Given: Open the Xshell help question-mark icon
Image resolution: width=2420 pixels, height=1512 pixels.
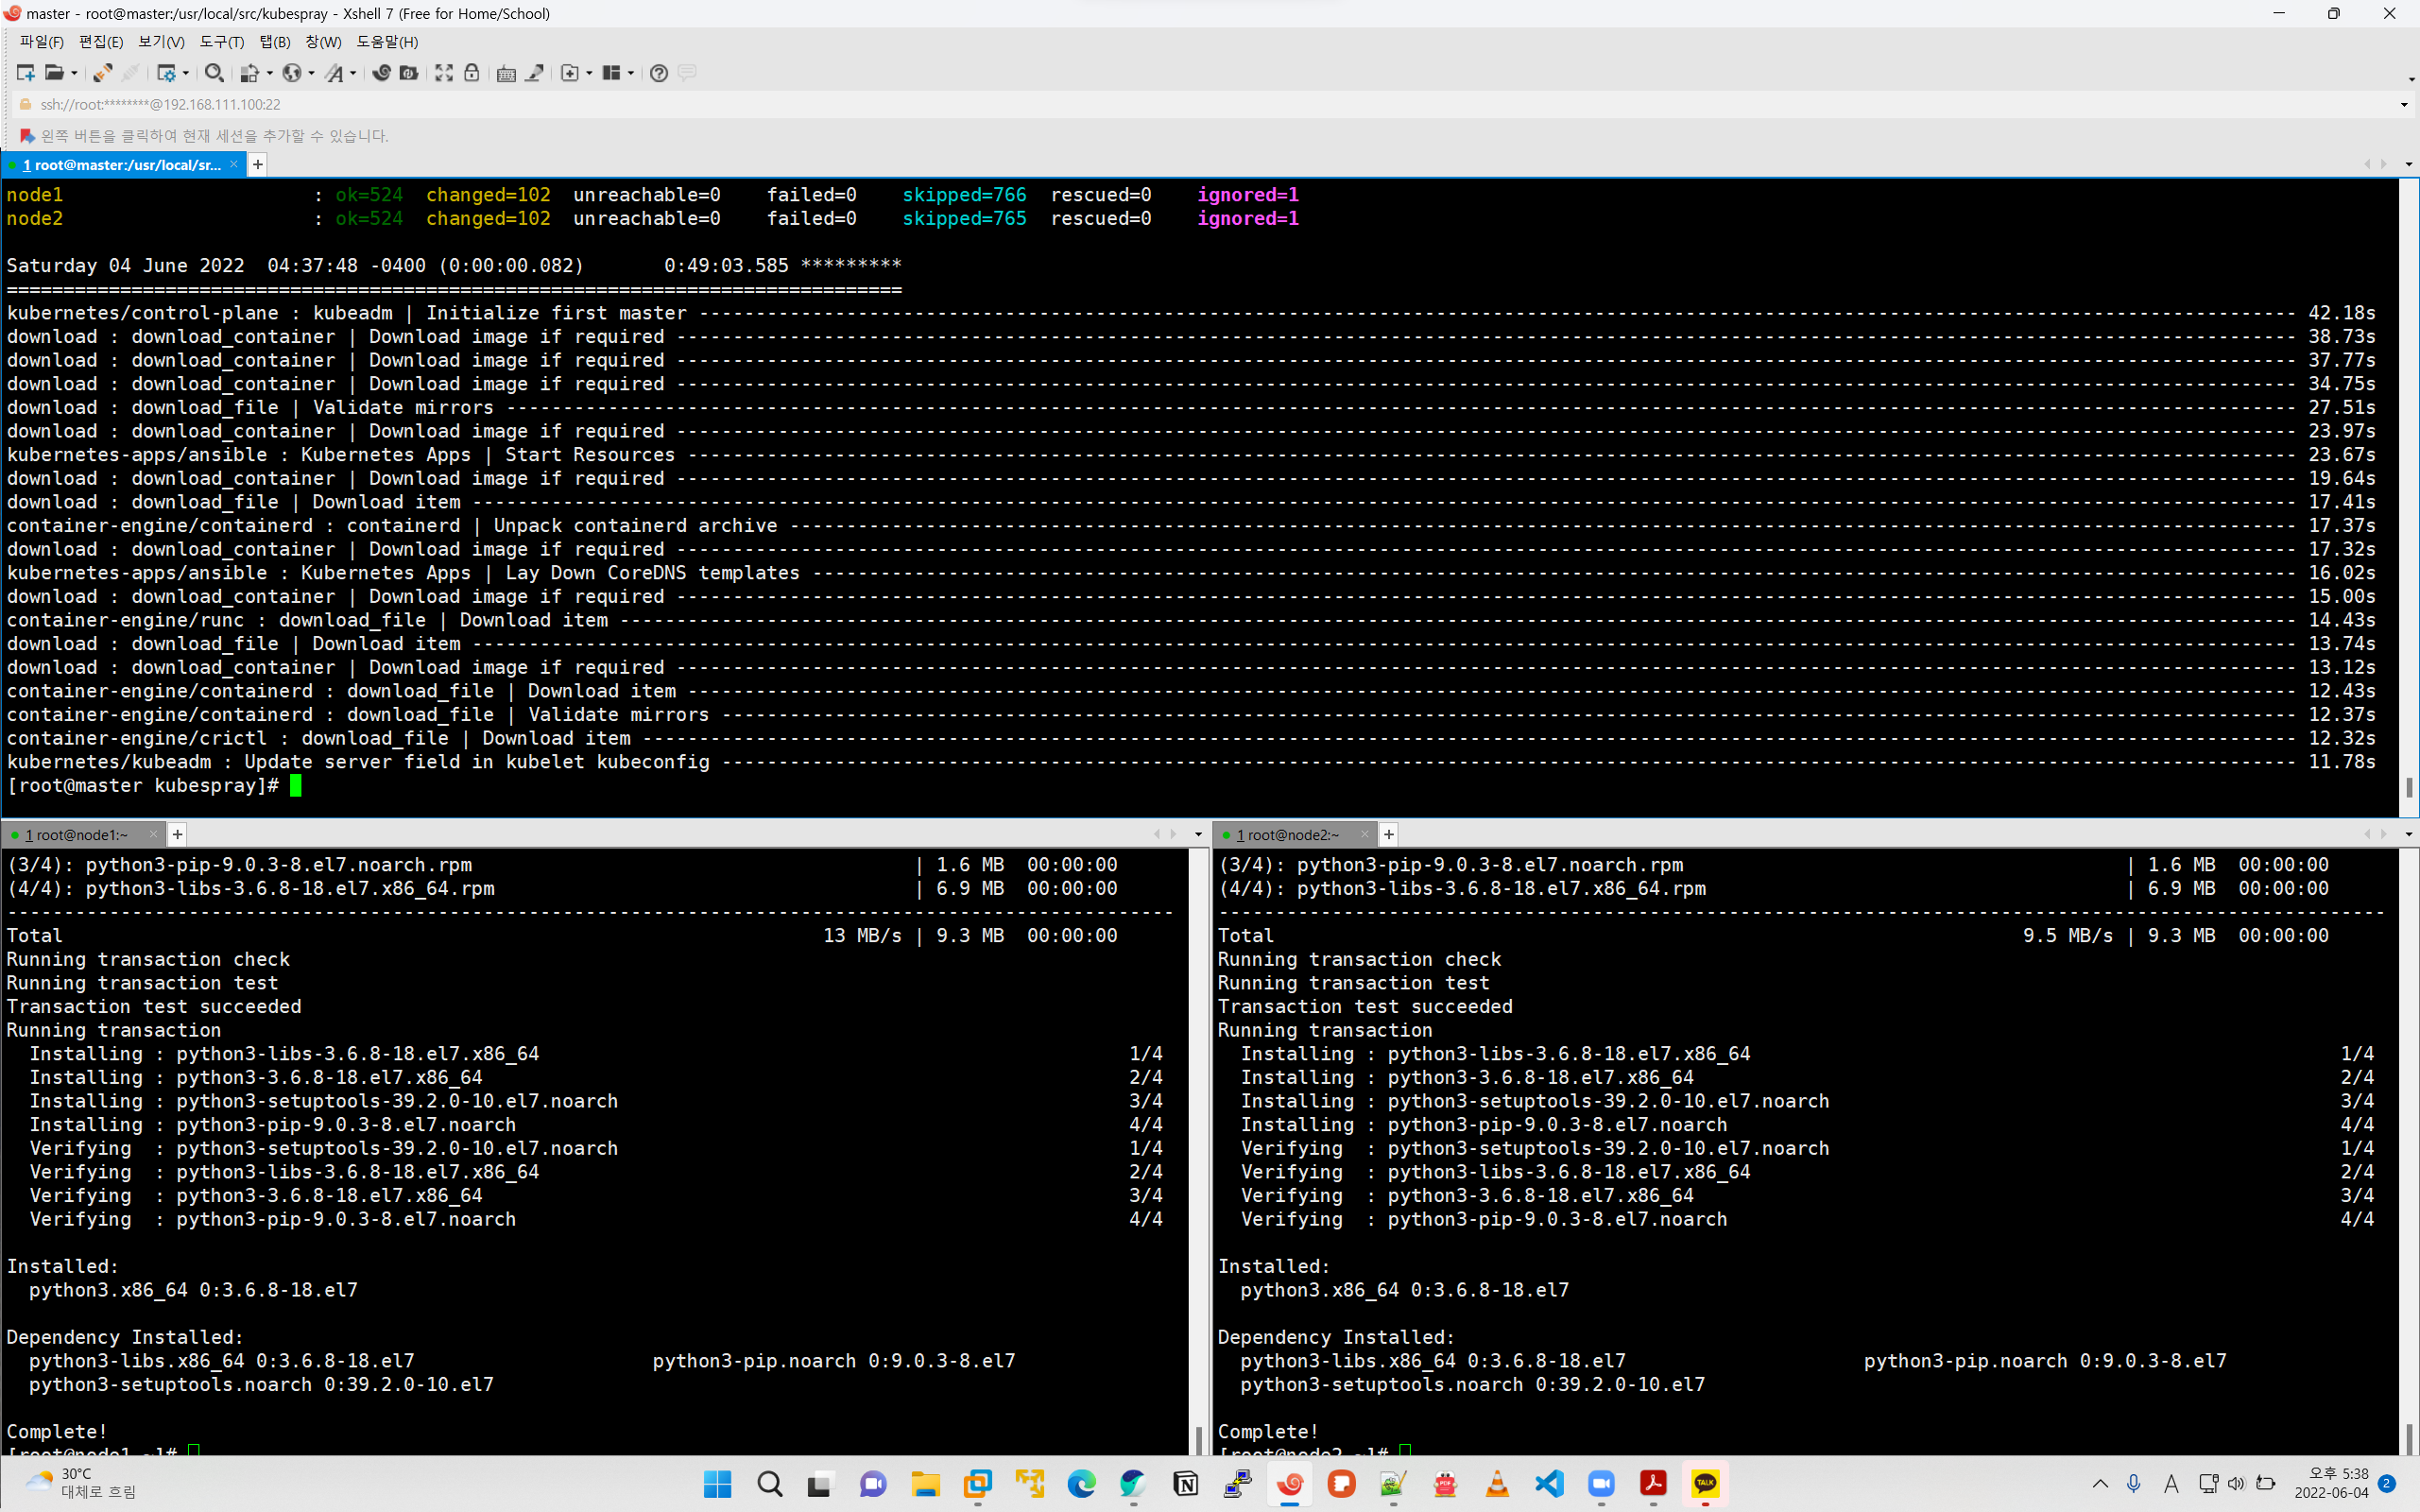Looking at the screenshot, I should (x=658, y=73).
